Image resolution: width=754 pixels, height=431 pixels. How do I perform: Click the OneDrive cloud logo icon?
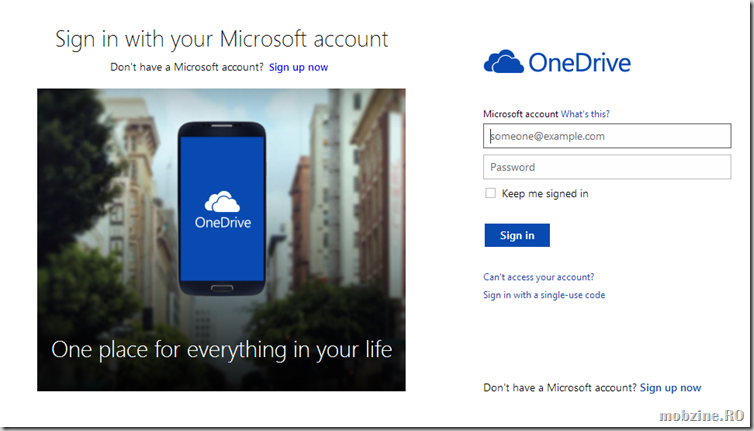(503, 62)
